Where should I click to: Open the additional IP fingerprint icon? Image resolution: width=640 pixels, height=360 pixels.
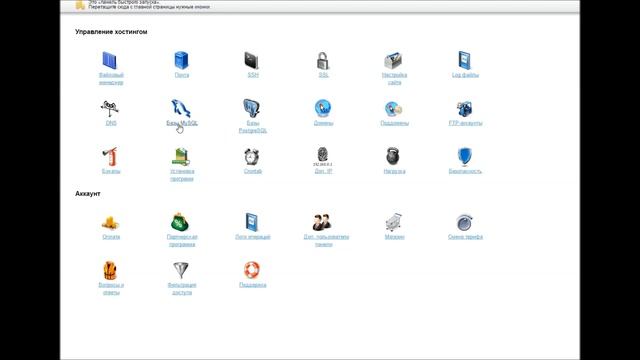pos(322,156)
